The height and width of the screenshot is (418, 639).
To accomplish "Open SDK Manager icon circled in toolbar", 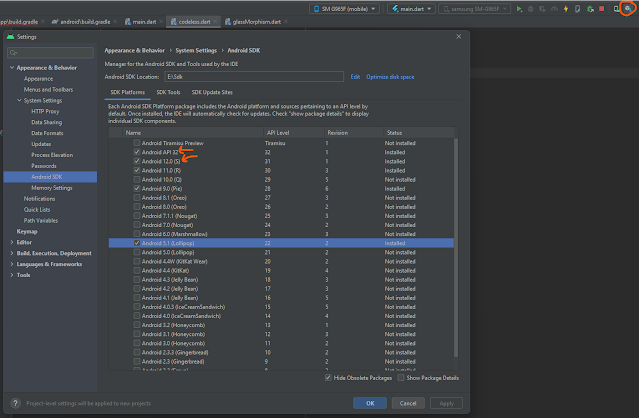I will pyautogui.click(x=627, y=8).
